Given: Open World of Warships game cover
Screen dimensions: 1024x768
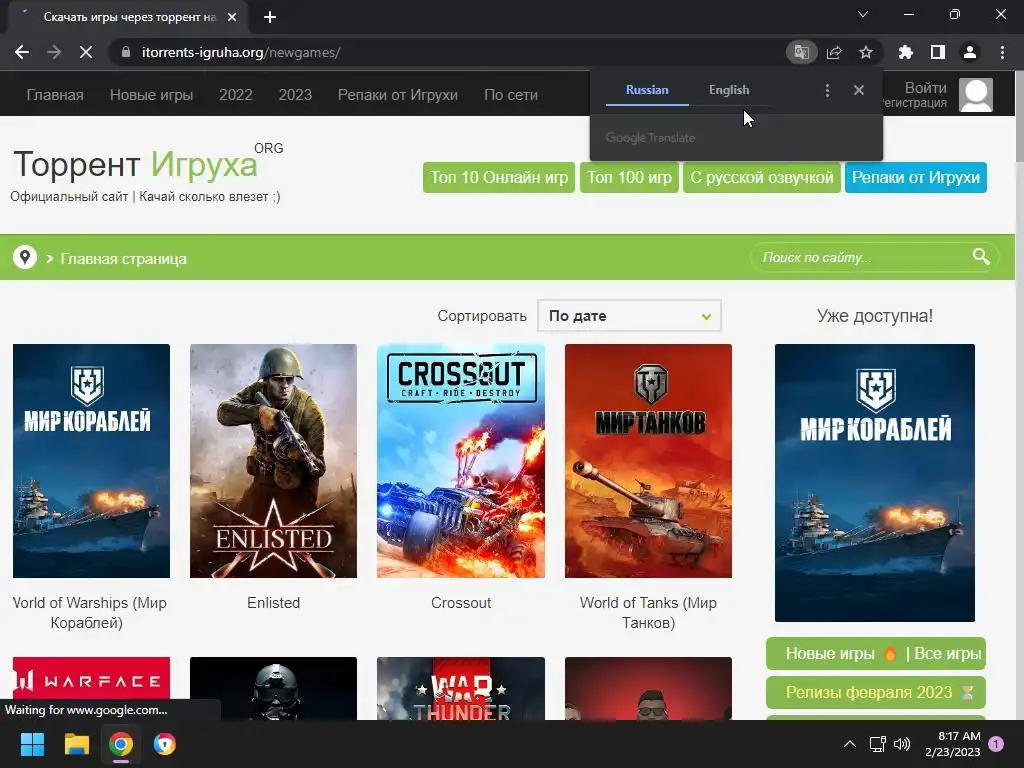Looking at the screenshot, I should pyautogui.click(x=91, y=461).
